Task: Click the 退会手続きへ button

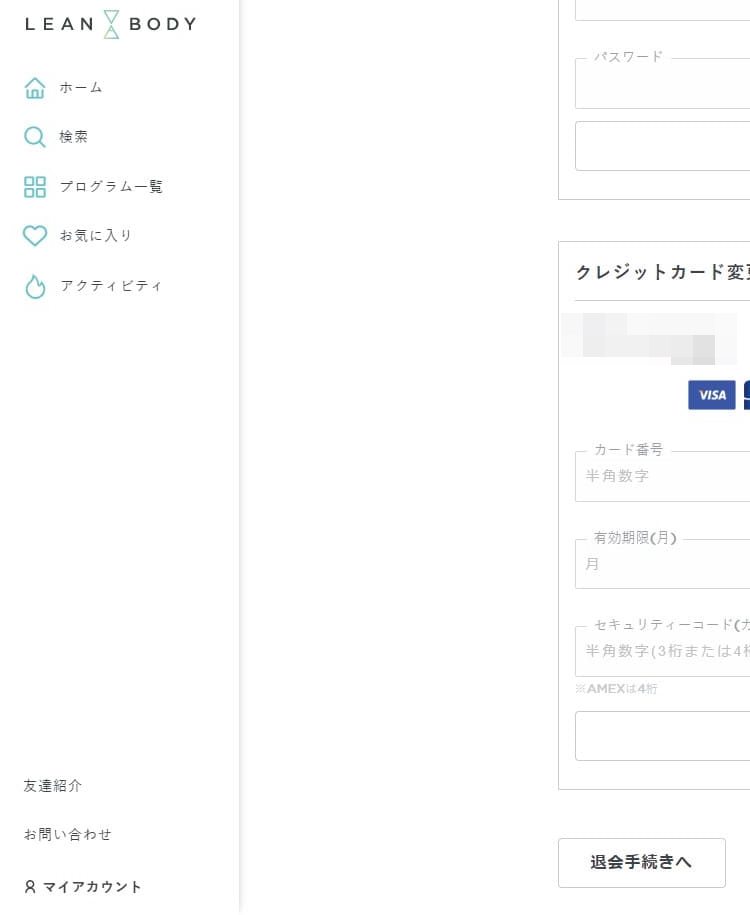Action: pos(641,862)
